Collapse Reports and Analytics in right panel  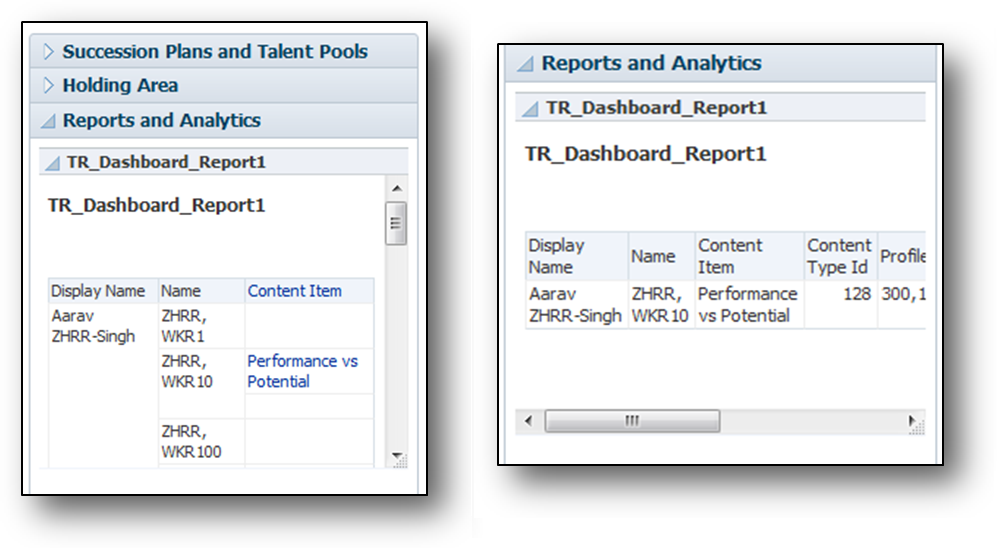[x=526, y=64]
